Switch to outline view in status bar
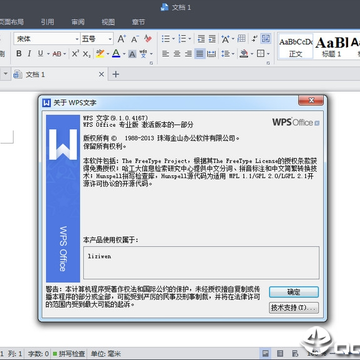The image size is (360, 360). tap(280, 353)
